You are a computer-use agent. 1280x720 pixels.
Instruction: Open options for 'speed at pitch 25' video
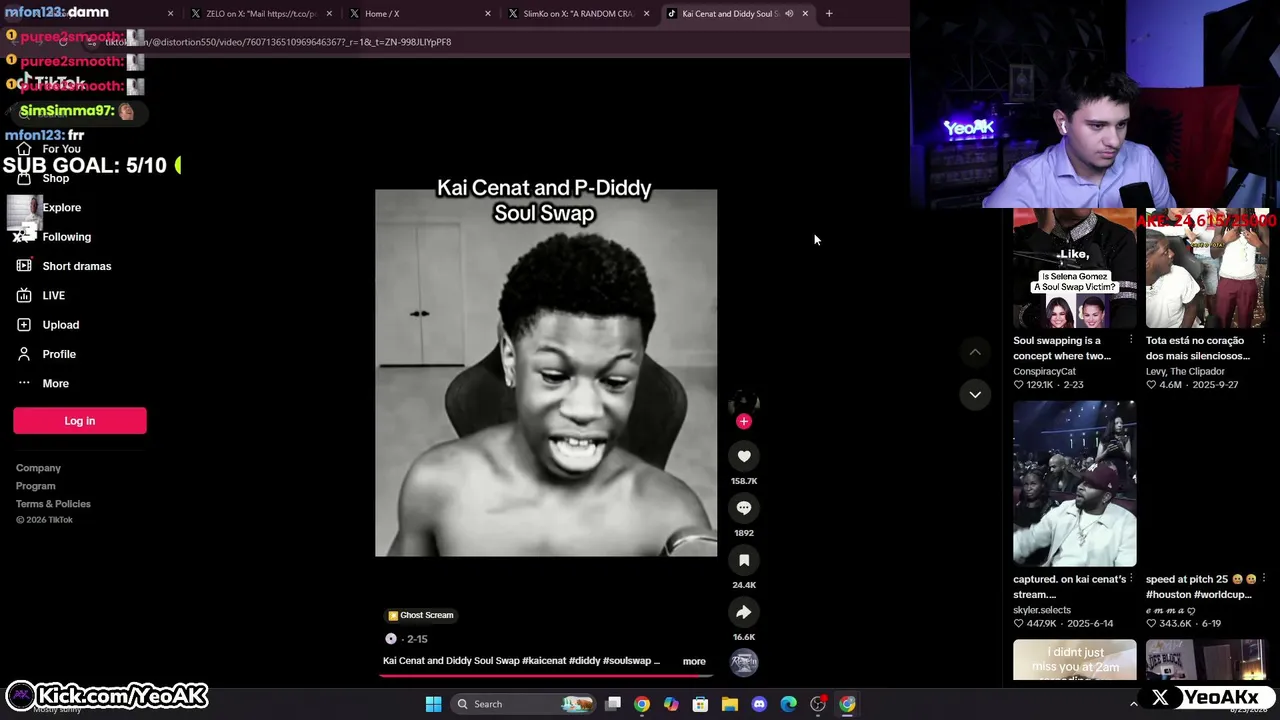coord(1263,579)
